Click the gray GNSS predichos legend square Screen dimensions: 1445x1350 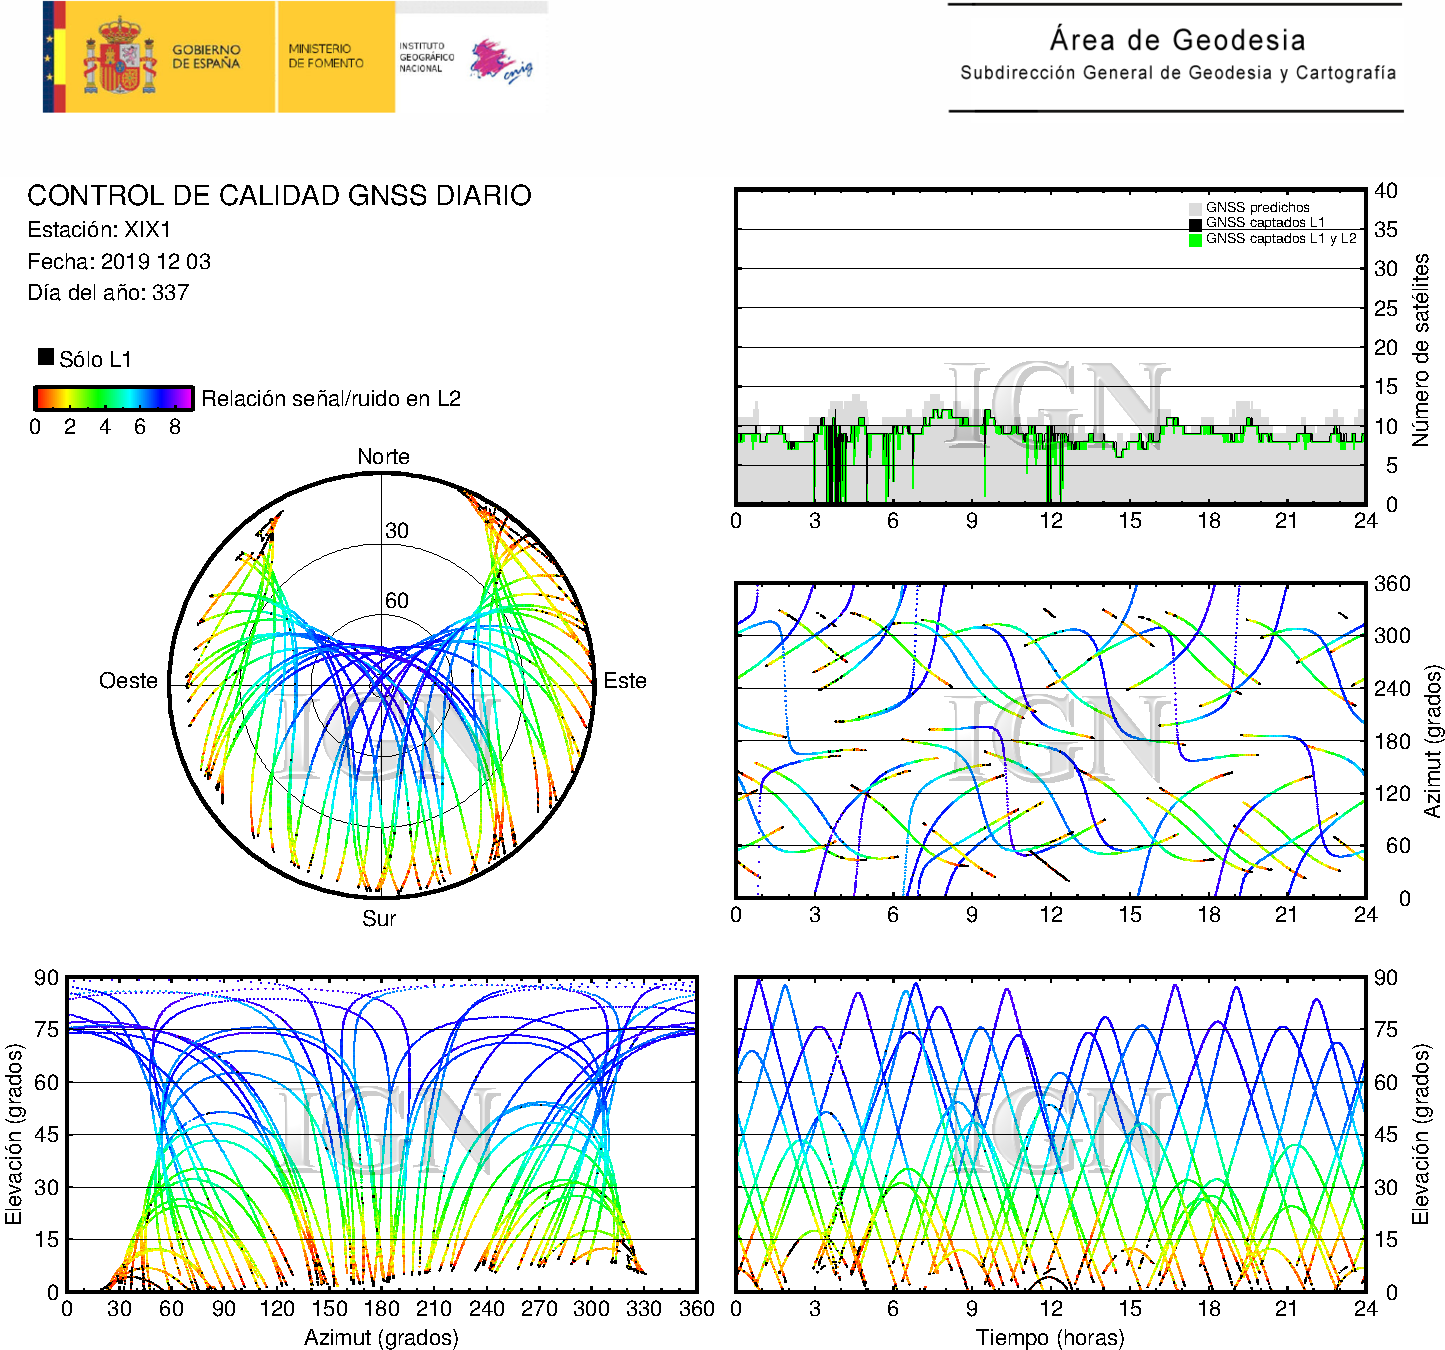pyautogui.click(x=1195, y=208)
